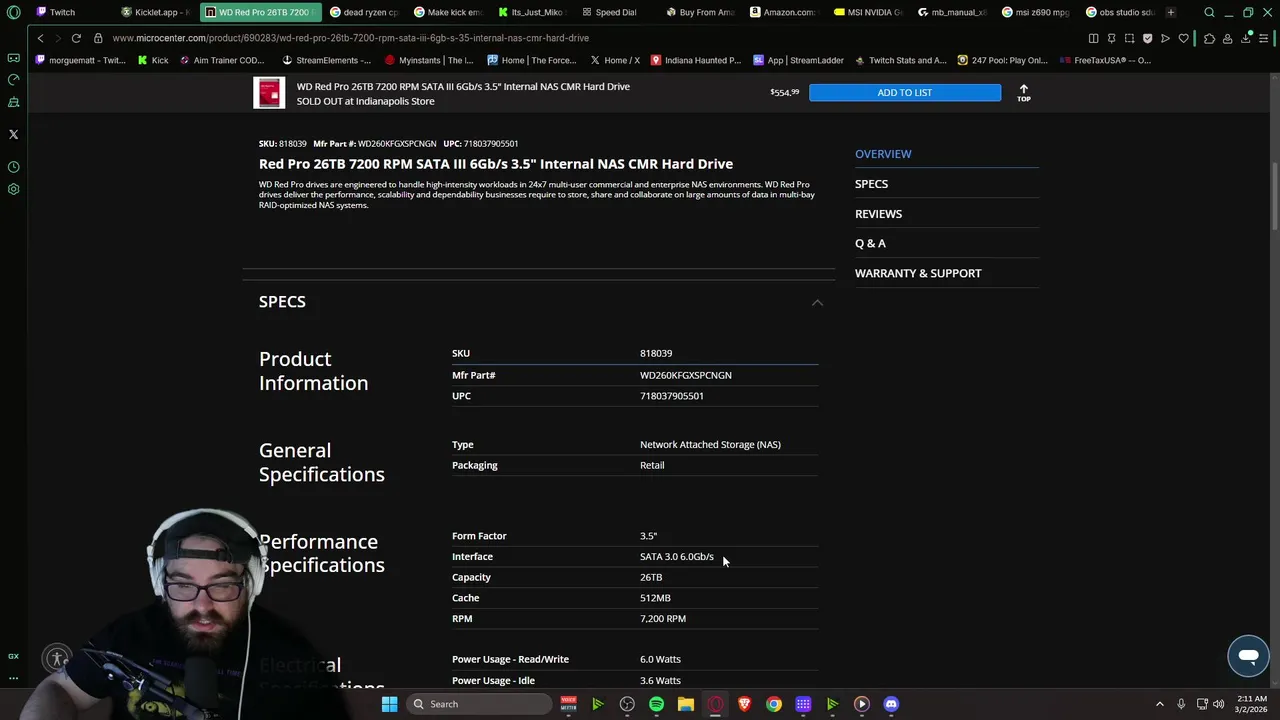Image resolution: width=1280 pixels, height=720 pixels.
Task: Open File Explorer from the taskbar
Action: [686, 704]
